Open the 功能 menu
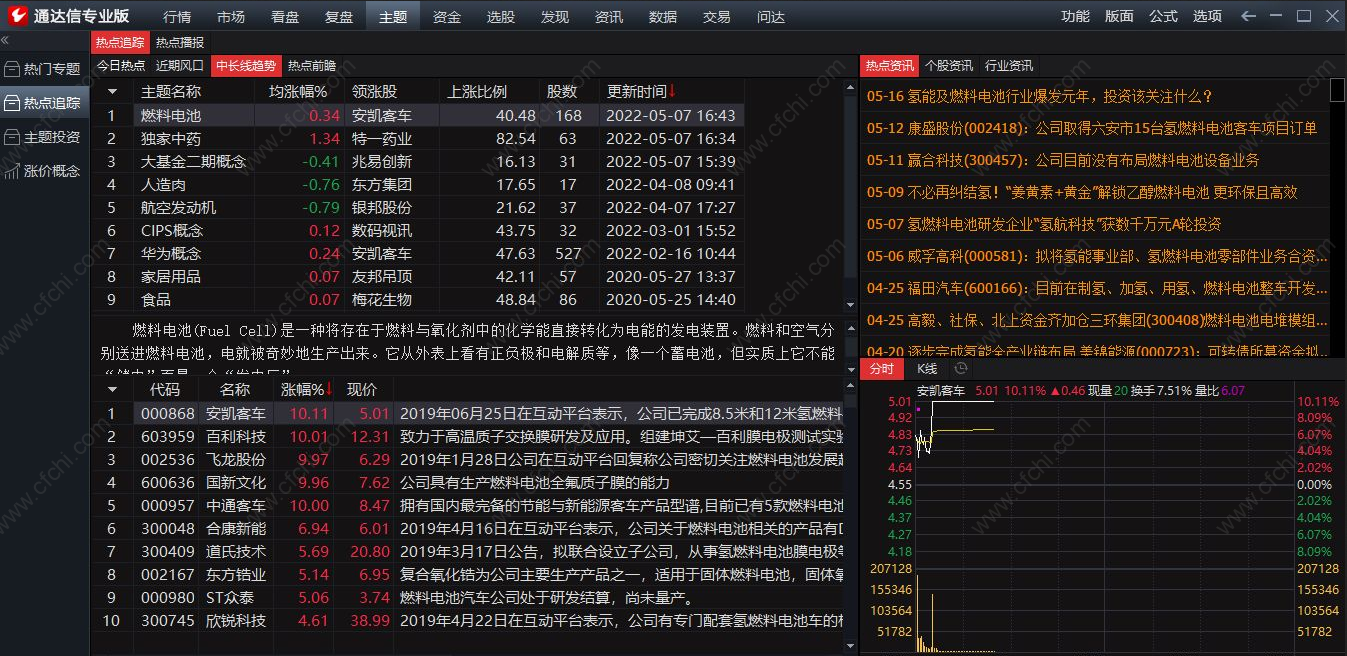 pos(1076,16)
